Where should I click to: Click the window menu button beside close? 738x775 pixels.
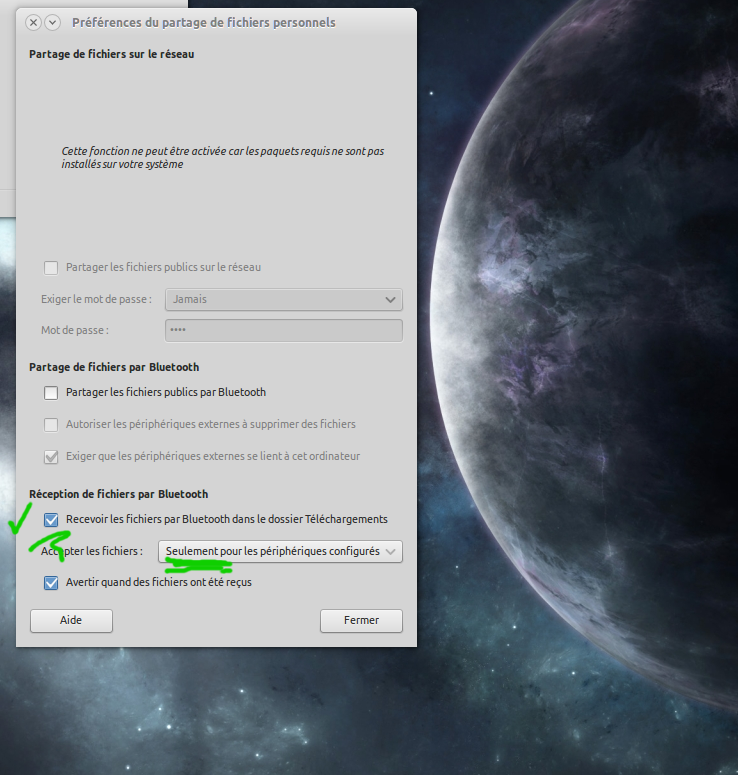click(52, 23)
